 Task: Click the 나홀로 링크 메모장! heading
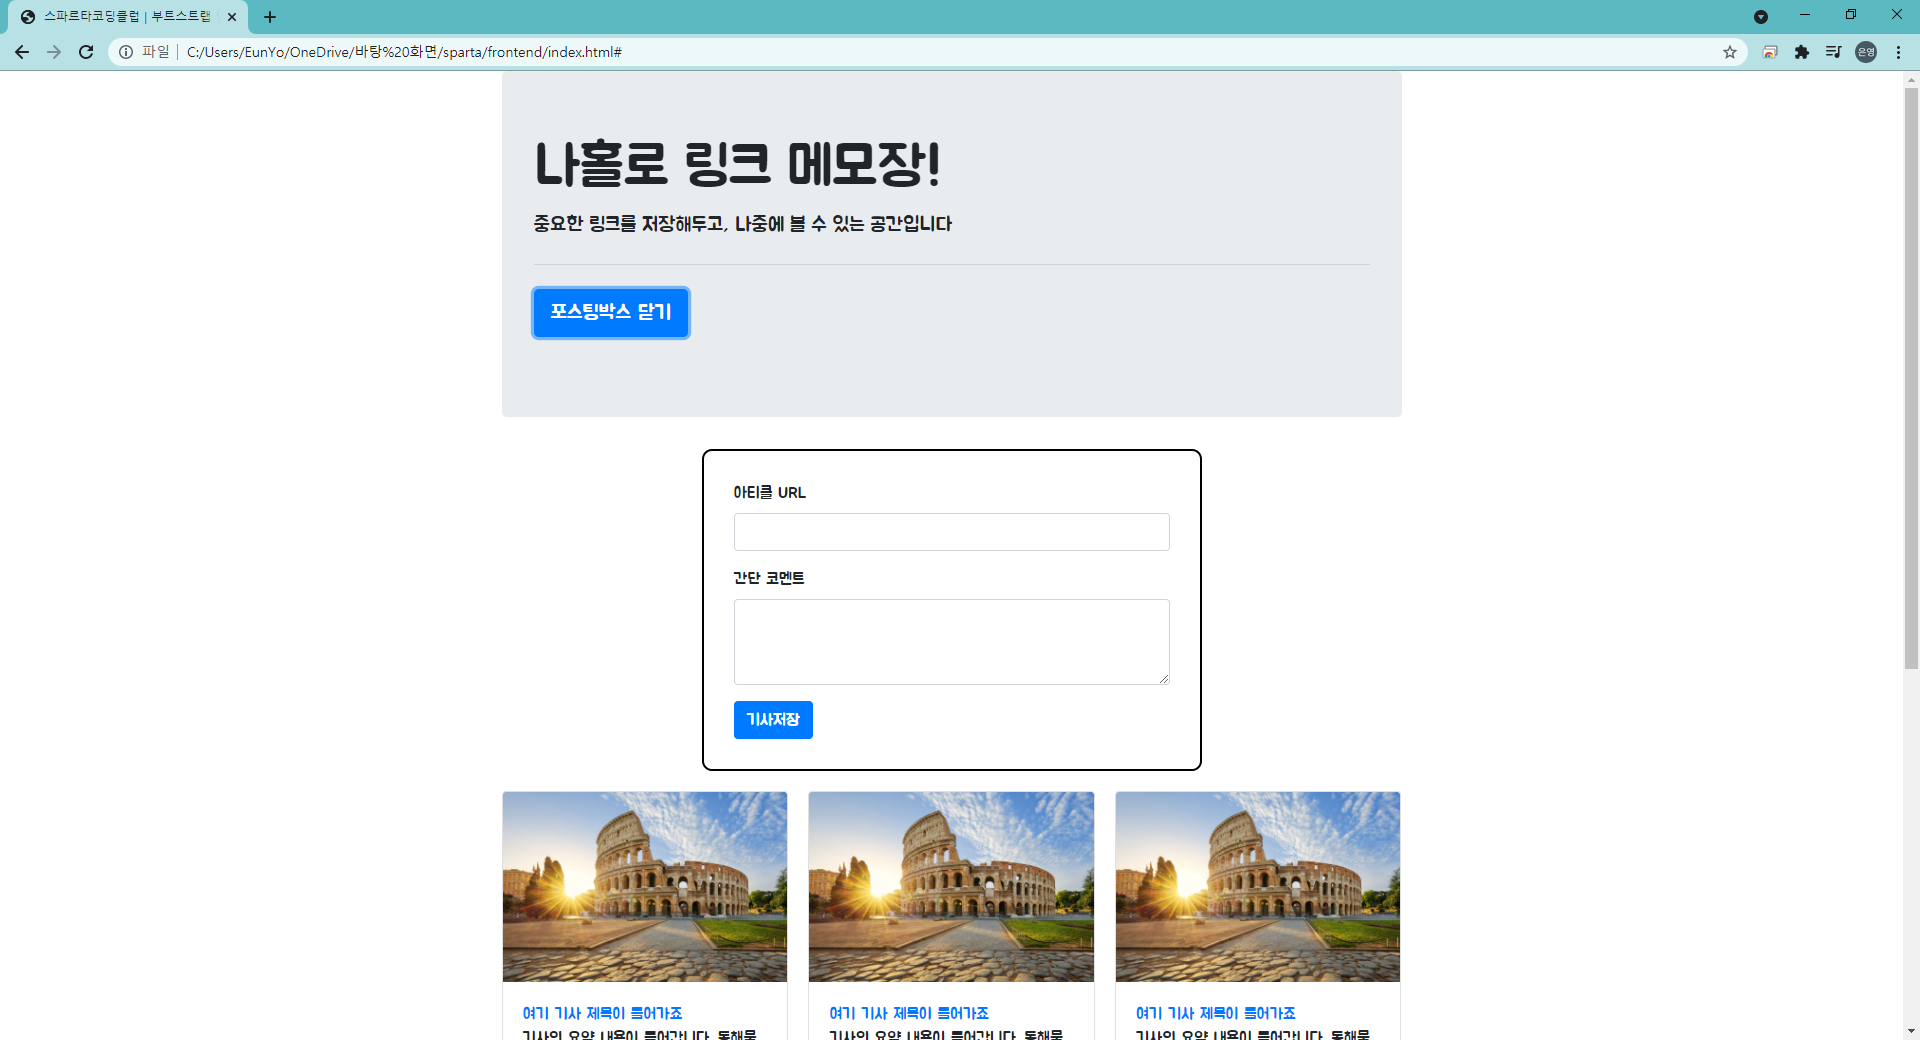[x=737, y=164]
